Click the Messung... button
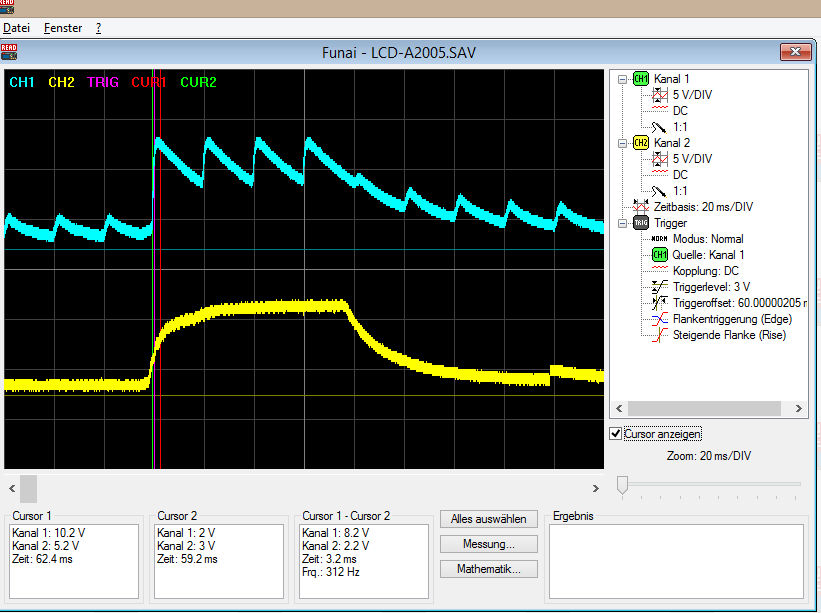Screen dimensions: 821x613 489,544
